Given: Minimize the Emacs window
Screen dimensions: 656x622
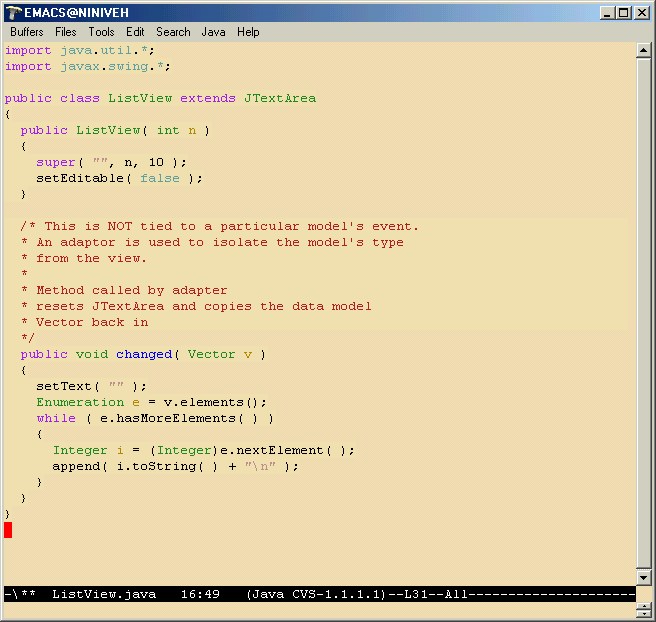Looking at the screenshot, I should pyautogui.click(x=608, y=13).
